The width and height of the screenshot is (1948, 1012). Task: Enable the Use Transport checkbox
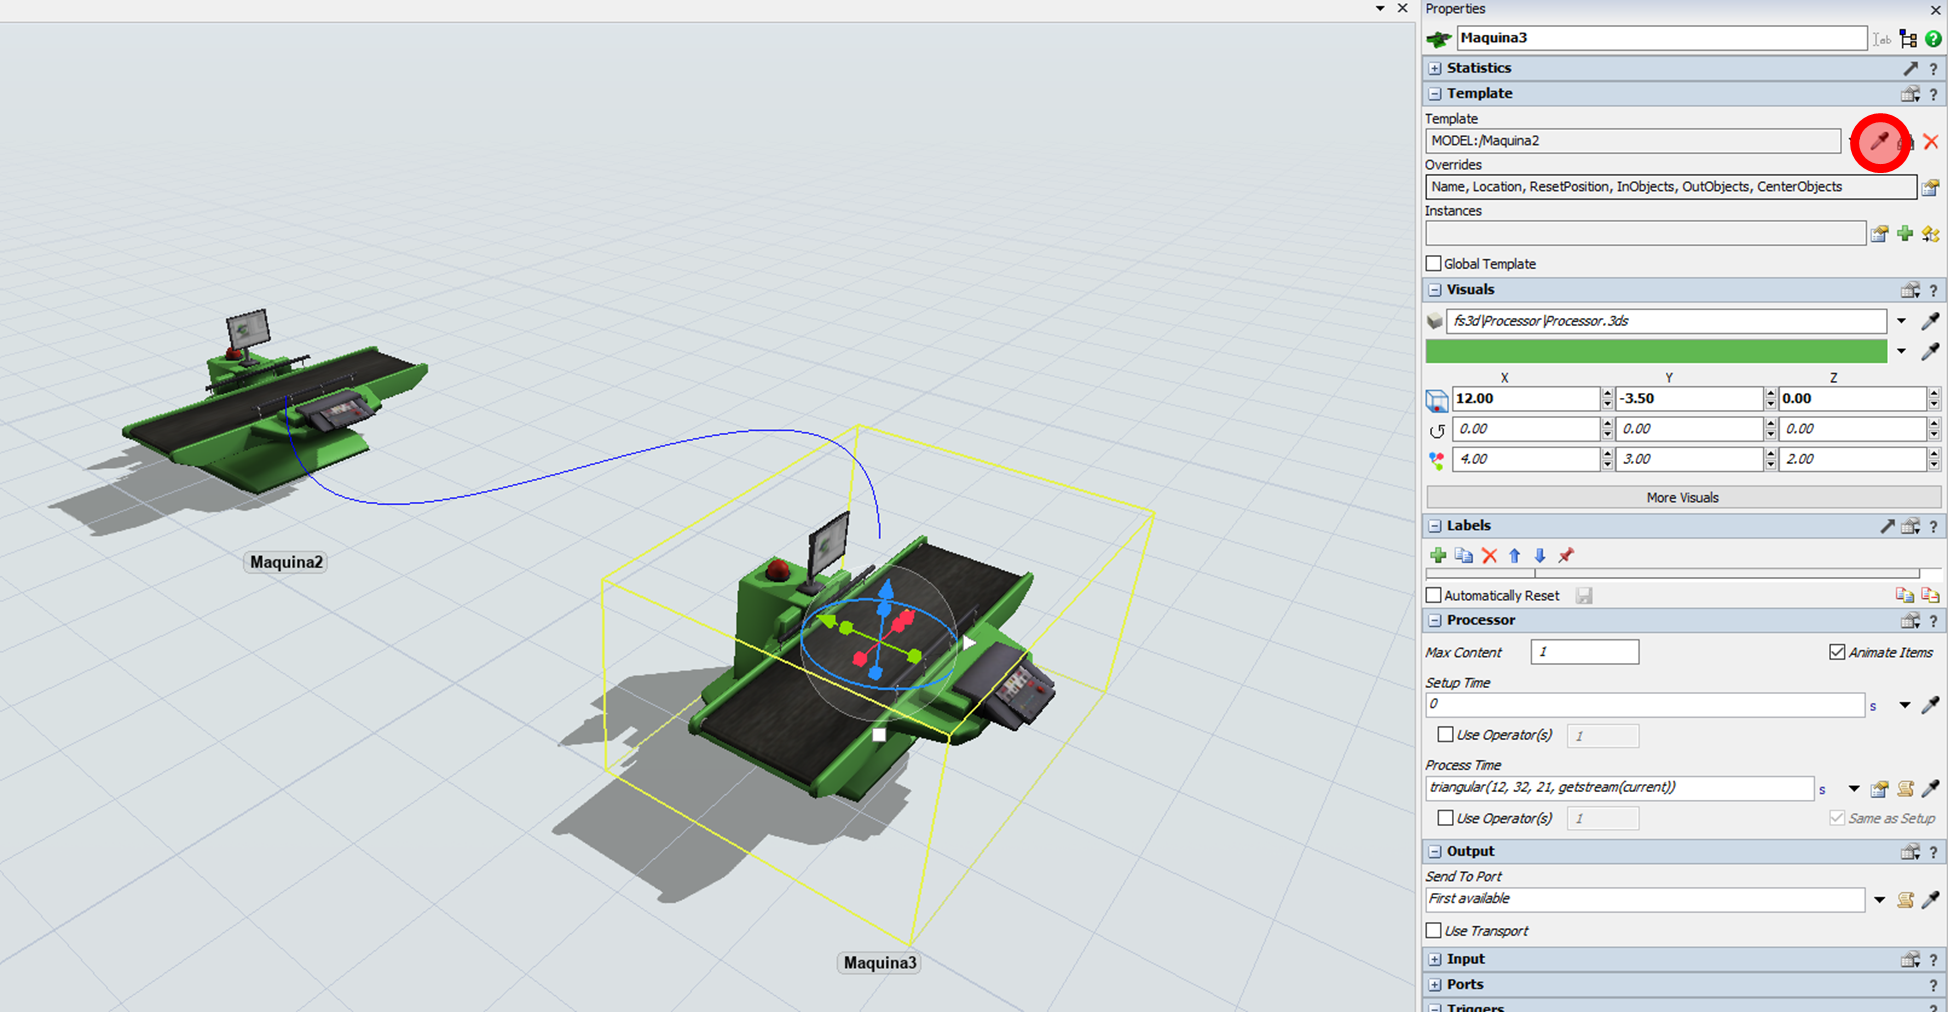pyautogui.click(x=1434, y=931)
